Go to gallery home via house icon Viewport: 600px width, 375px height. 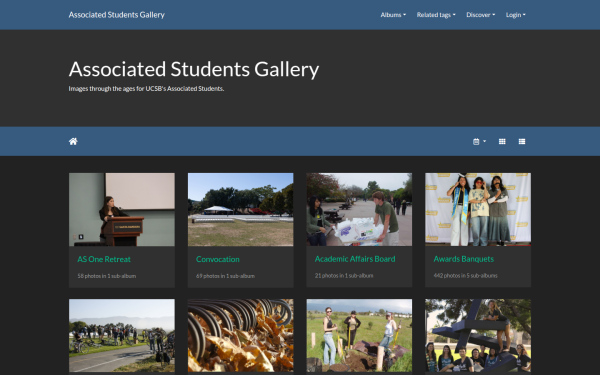pyautogui.click(x=73, y=142)
